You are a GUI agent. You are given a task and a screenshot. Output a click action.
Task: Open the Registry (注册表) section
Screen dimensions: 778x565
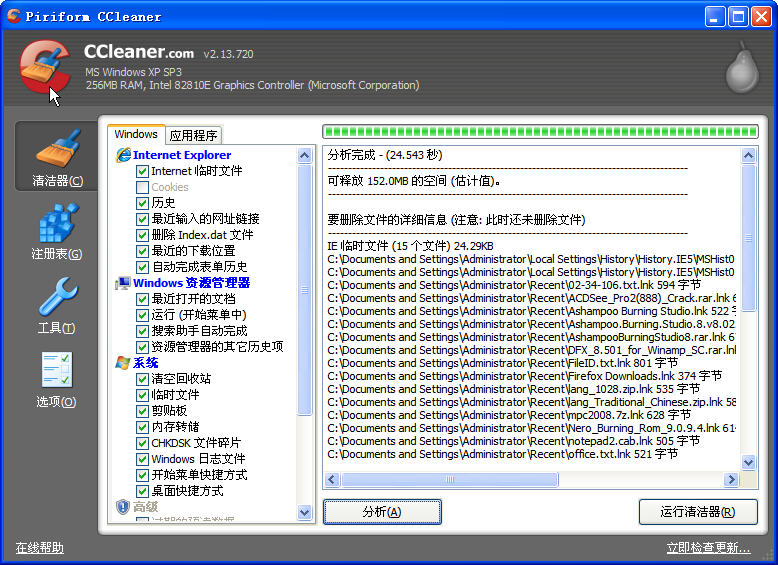pos(57,231)
